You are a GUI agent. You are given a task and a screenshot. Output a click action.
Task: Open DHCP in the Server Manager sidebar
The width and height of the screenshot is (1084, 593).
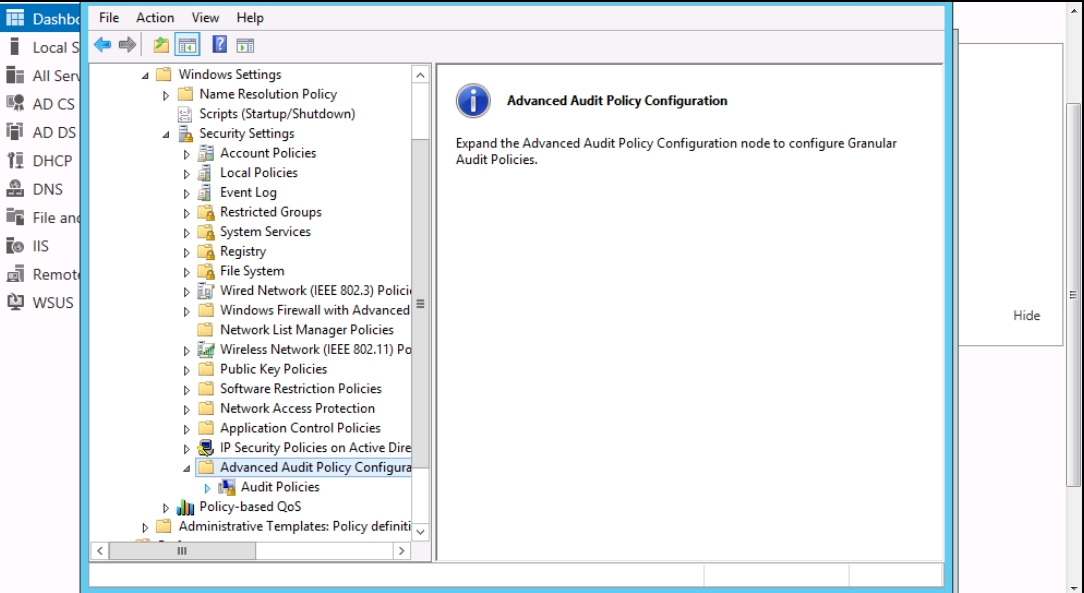point(52,160)
